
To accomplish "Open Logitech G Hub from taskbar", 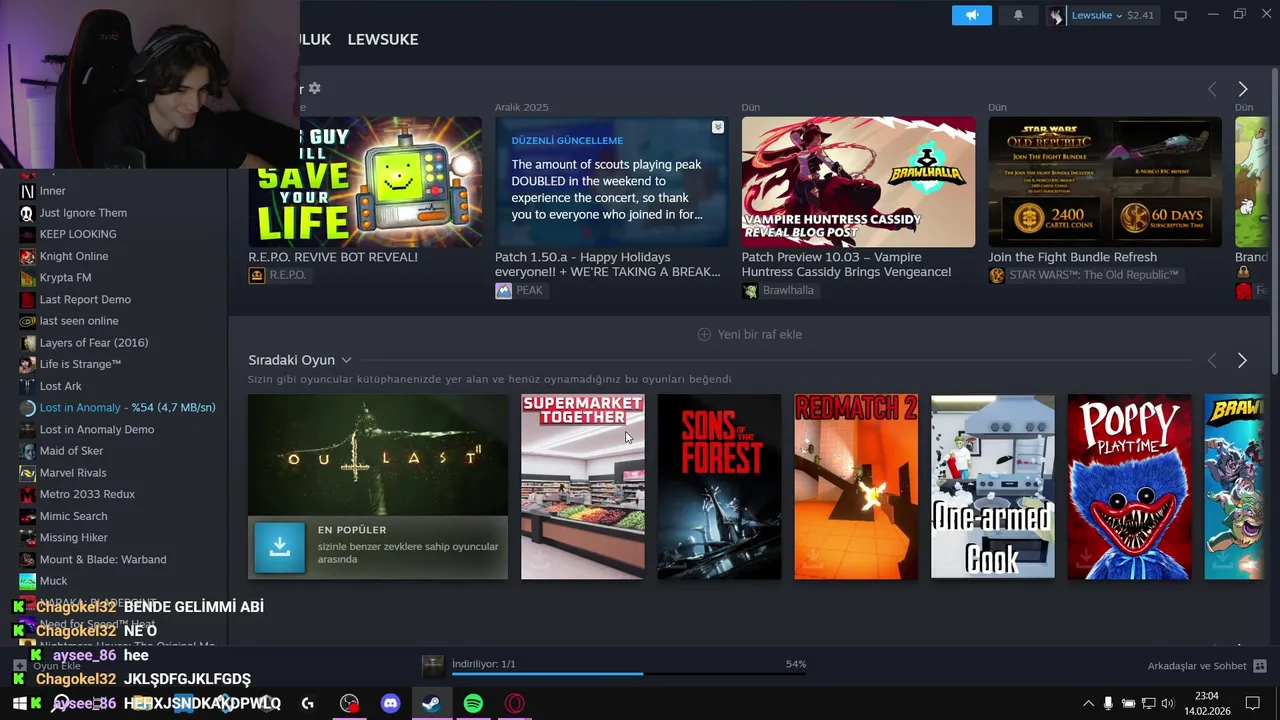I will pos(308,704).
